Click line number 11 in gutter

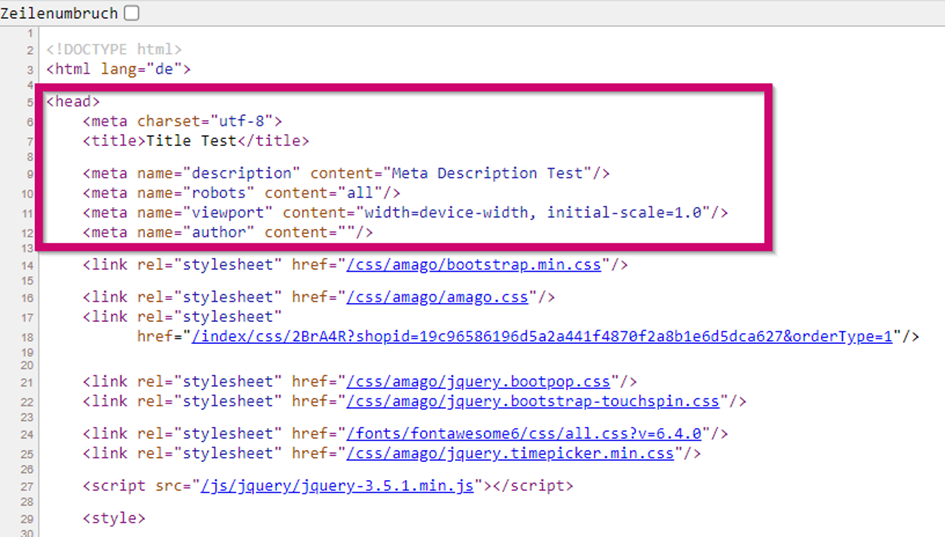(x=27, y=214)
